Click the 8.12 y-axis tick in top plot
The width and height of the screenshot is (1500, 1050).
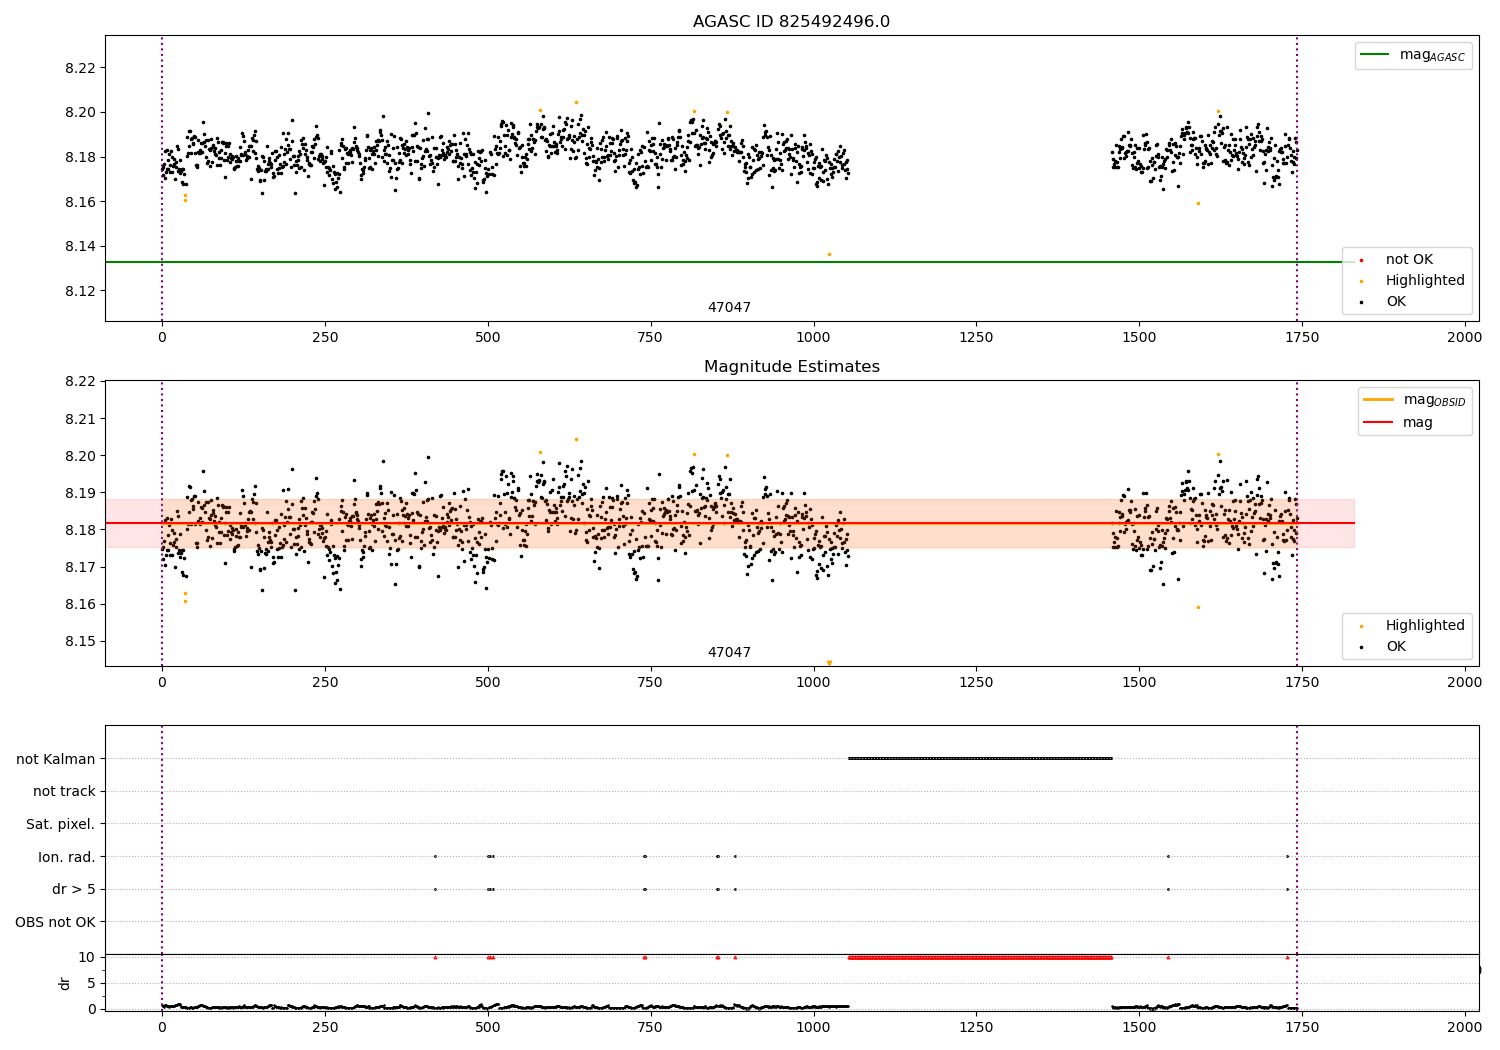pos(80,291)
